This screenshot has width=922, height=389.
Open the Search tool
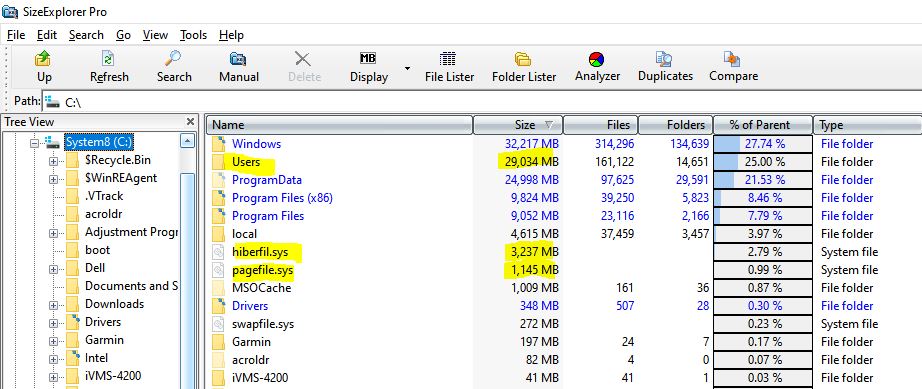pos(174,66)
